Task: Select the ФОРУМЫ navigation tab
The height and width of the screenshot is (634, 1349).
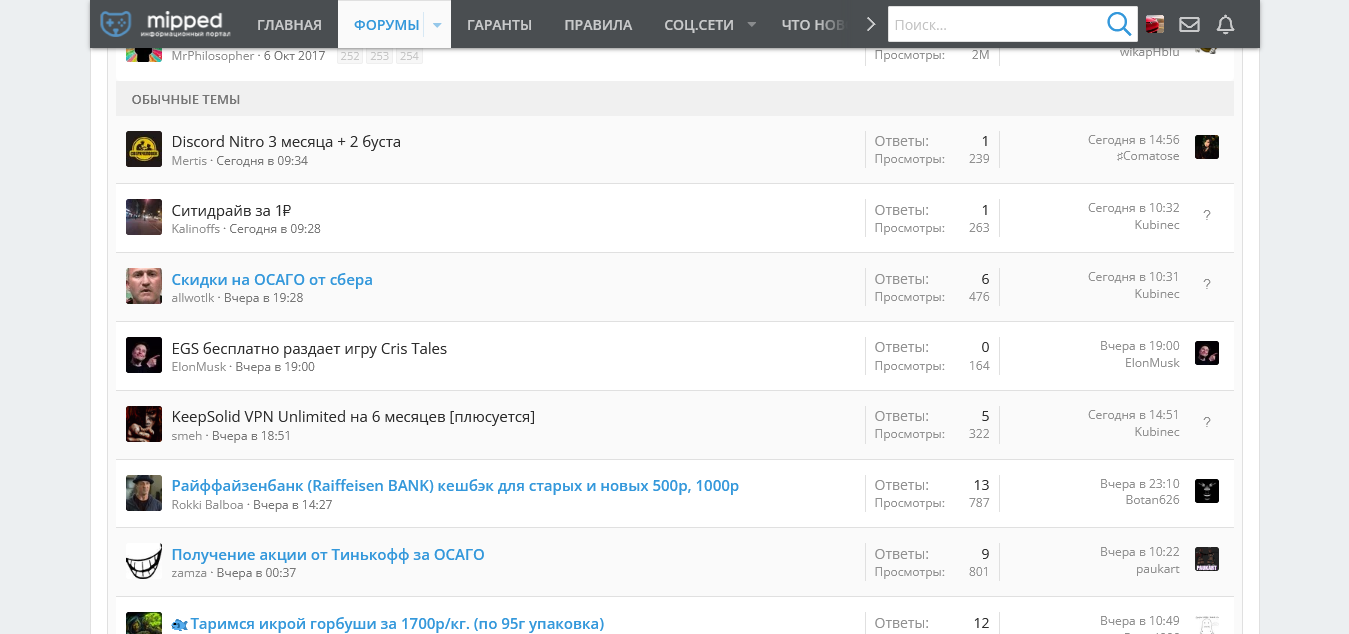Action: click(386, 25)
